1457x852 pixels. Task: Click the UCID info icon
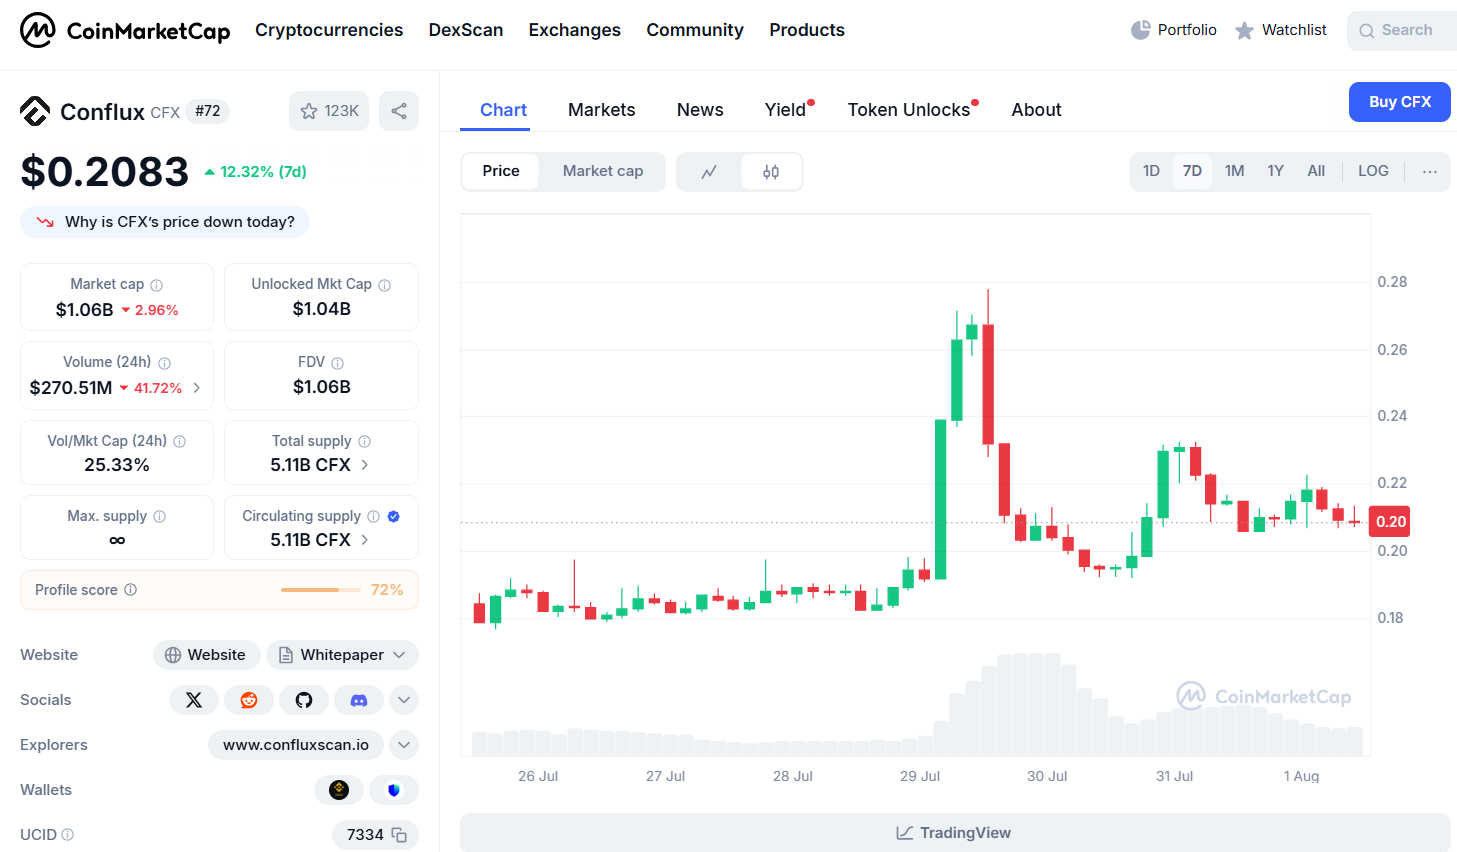tap(67, 835)
